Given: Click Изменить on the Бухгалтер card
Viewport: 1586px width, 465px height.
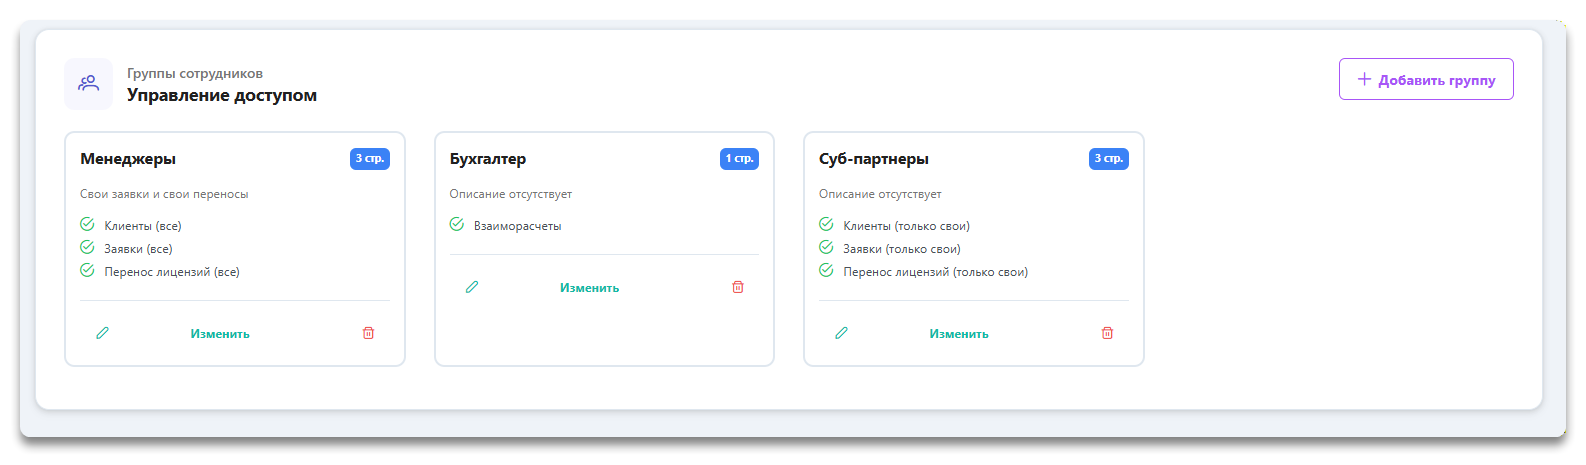Looking at the screenshot, I should coord(589,288).
